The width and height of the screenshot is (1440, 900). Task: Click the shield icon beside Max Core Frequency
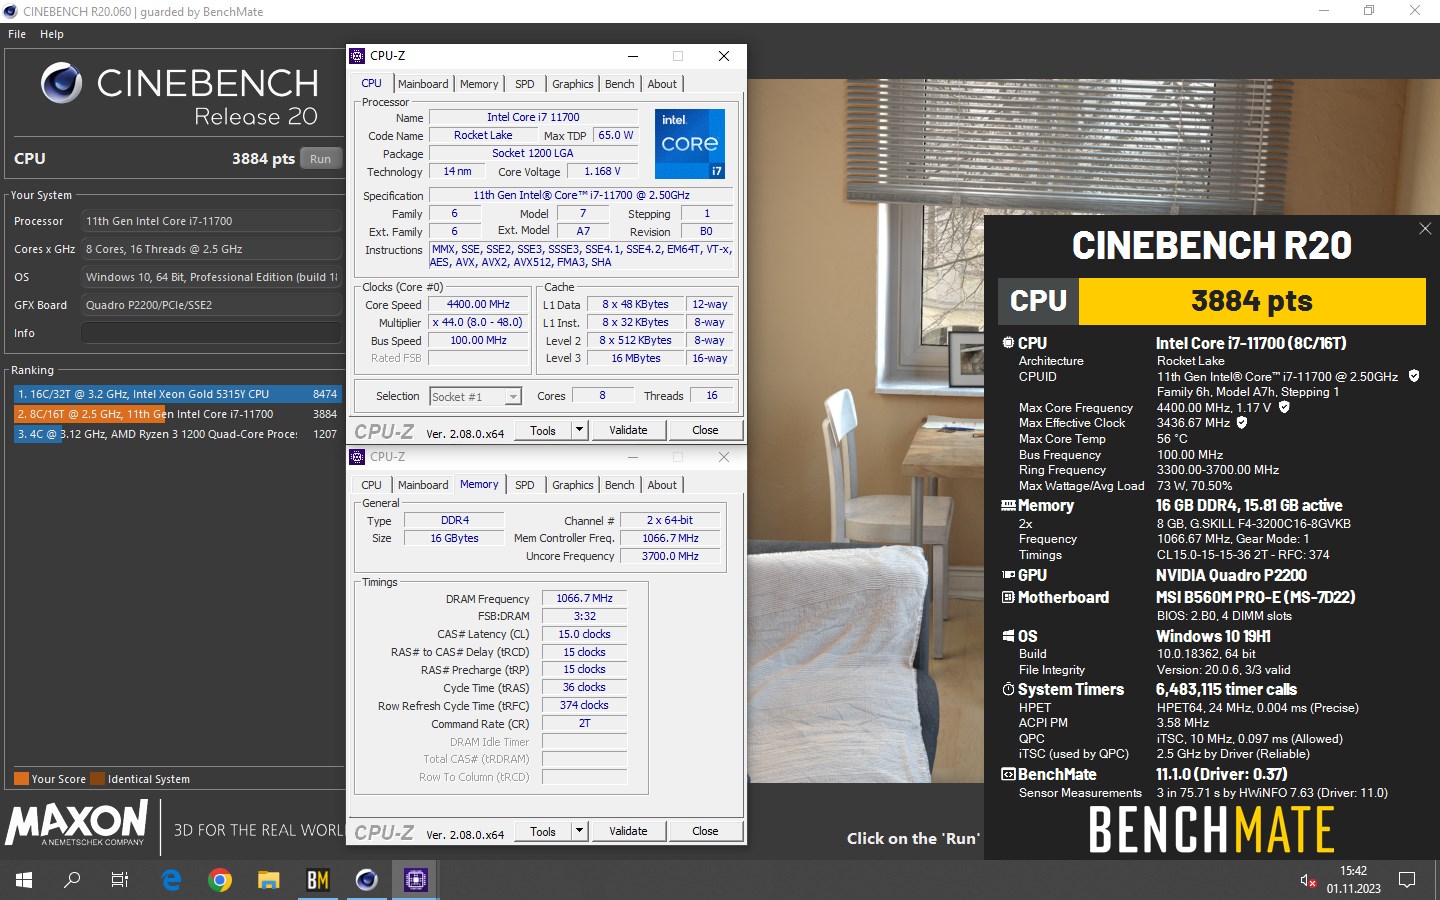(1284, 407)
